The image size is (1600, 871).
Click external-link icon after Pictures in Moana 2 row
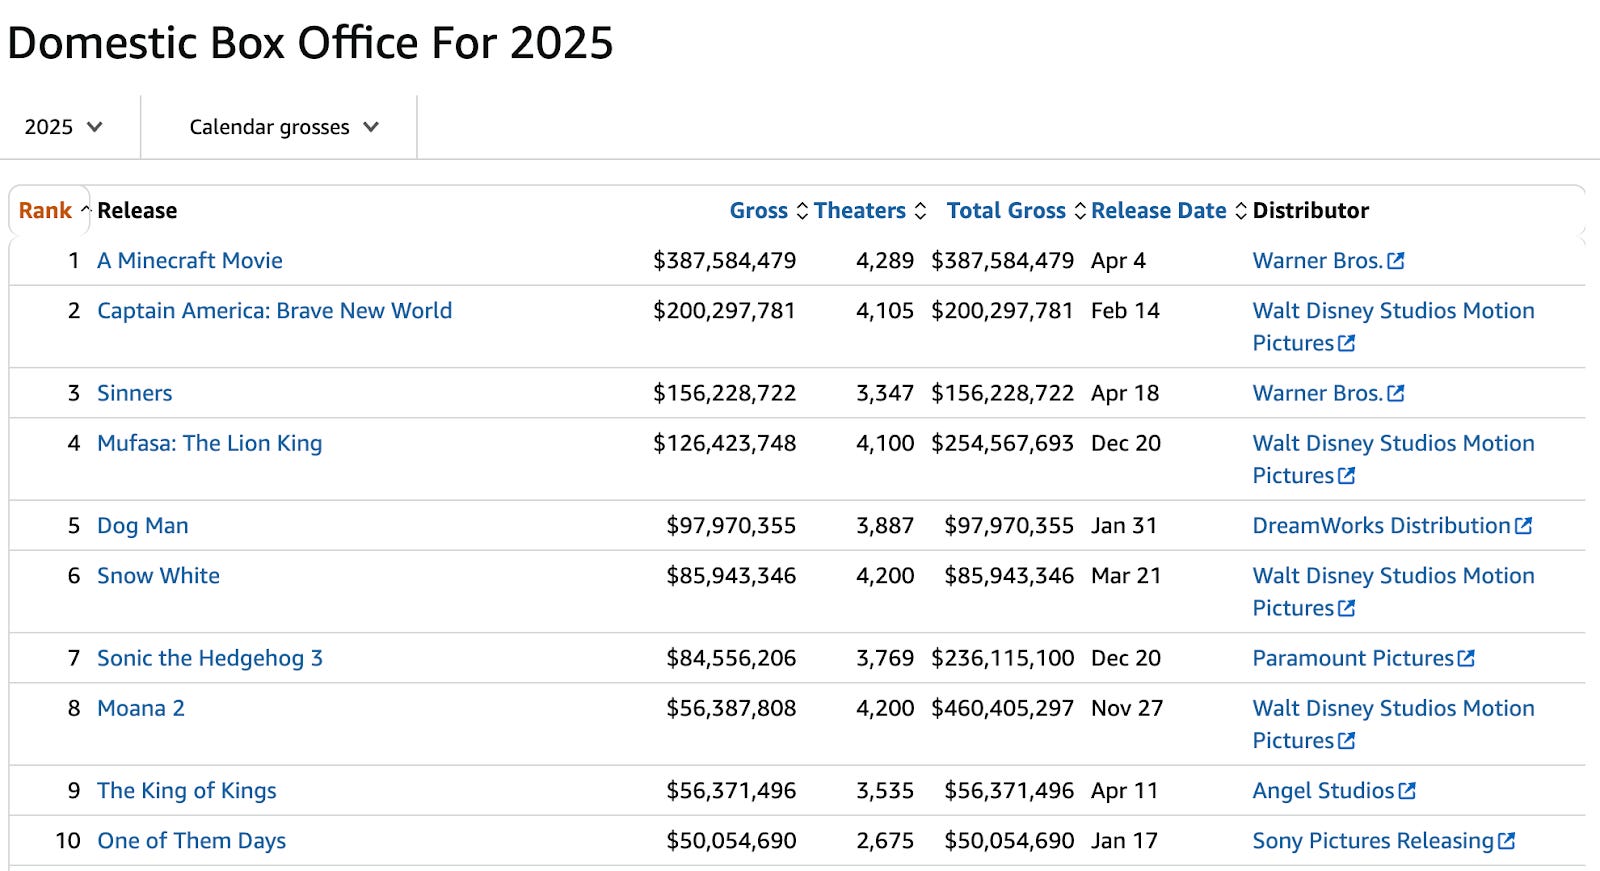[x=1347, y=741]
